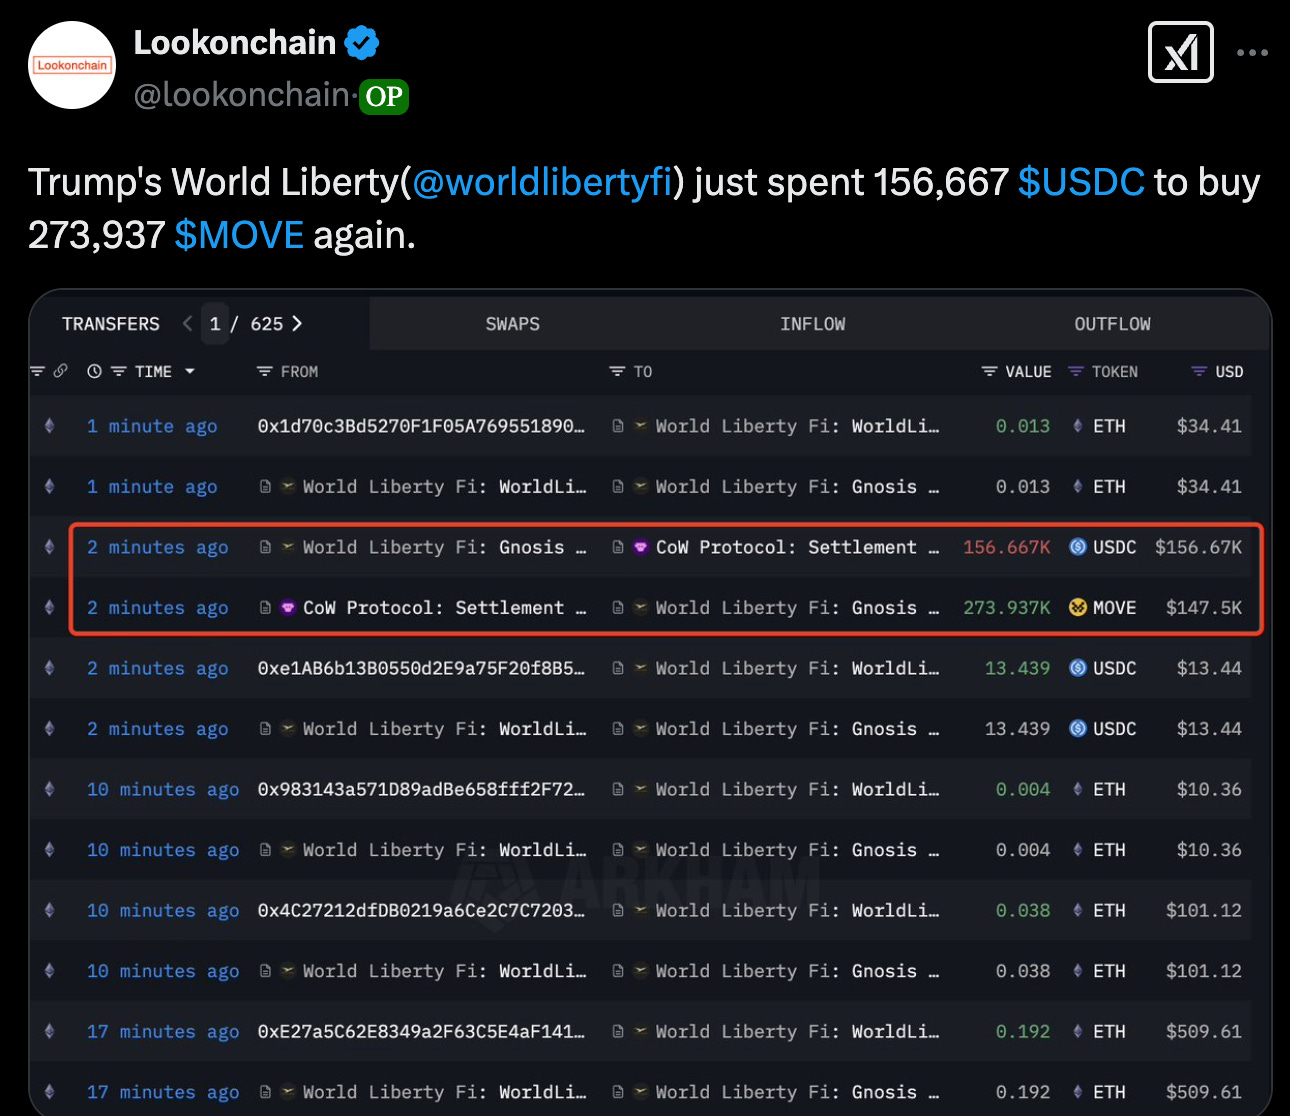Click CoW Protocol: Settlement in the TO column
Screen dimensions: 1290x1116
797,547
